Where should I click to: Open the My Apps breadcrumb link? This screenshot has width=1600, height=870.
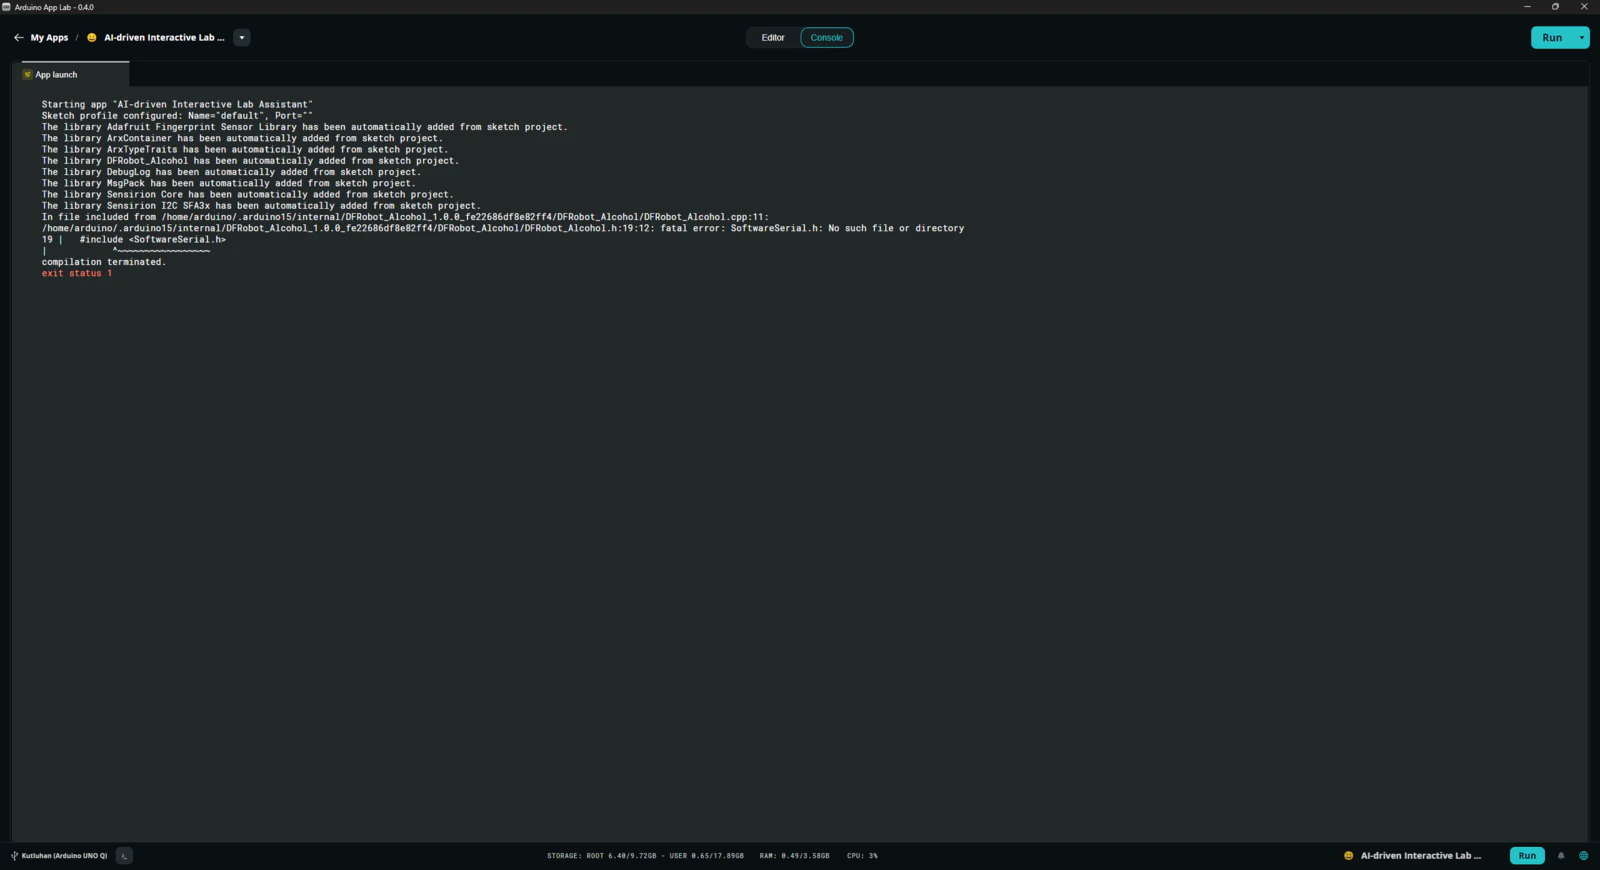(49, 38)
